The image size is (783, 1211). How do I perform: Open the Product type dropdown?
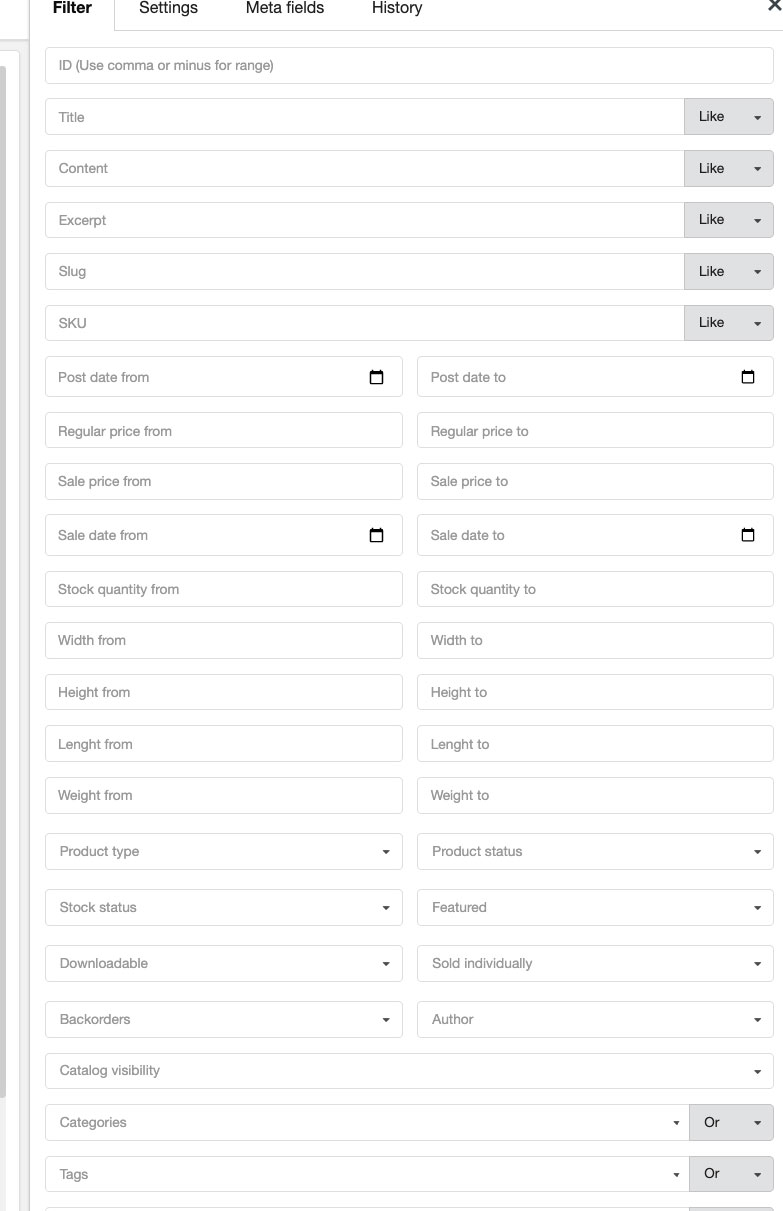[x=388, y=851]
